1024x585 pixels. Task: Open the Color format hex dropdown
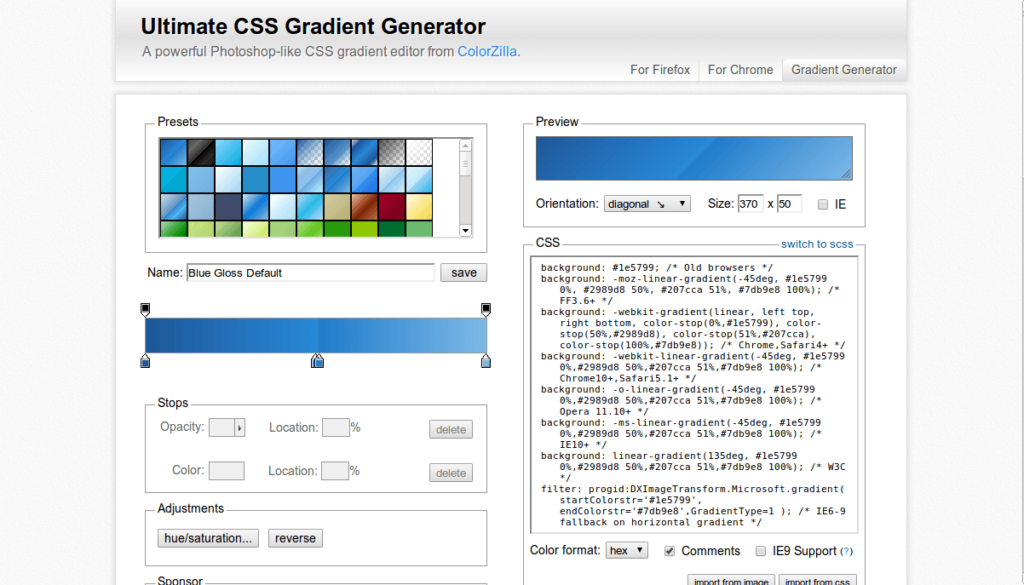(627, 550)
